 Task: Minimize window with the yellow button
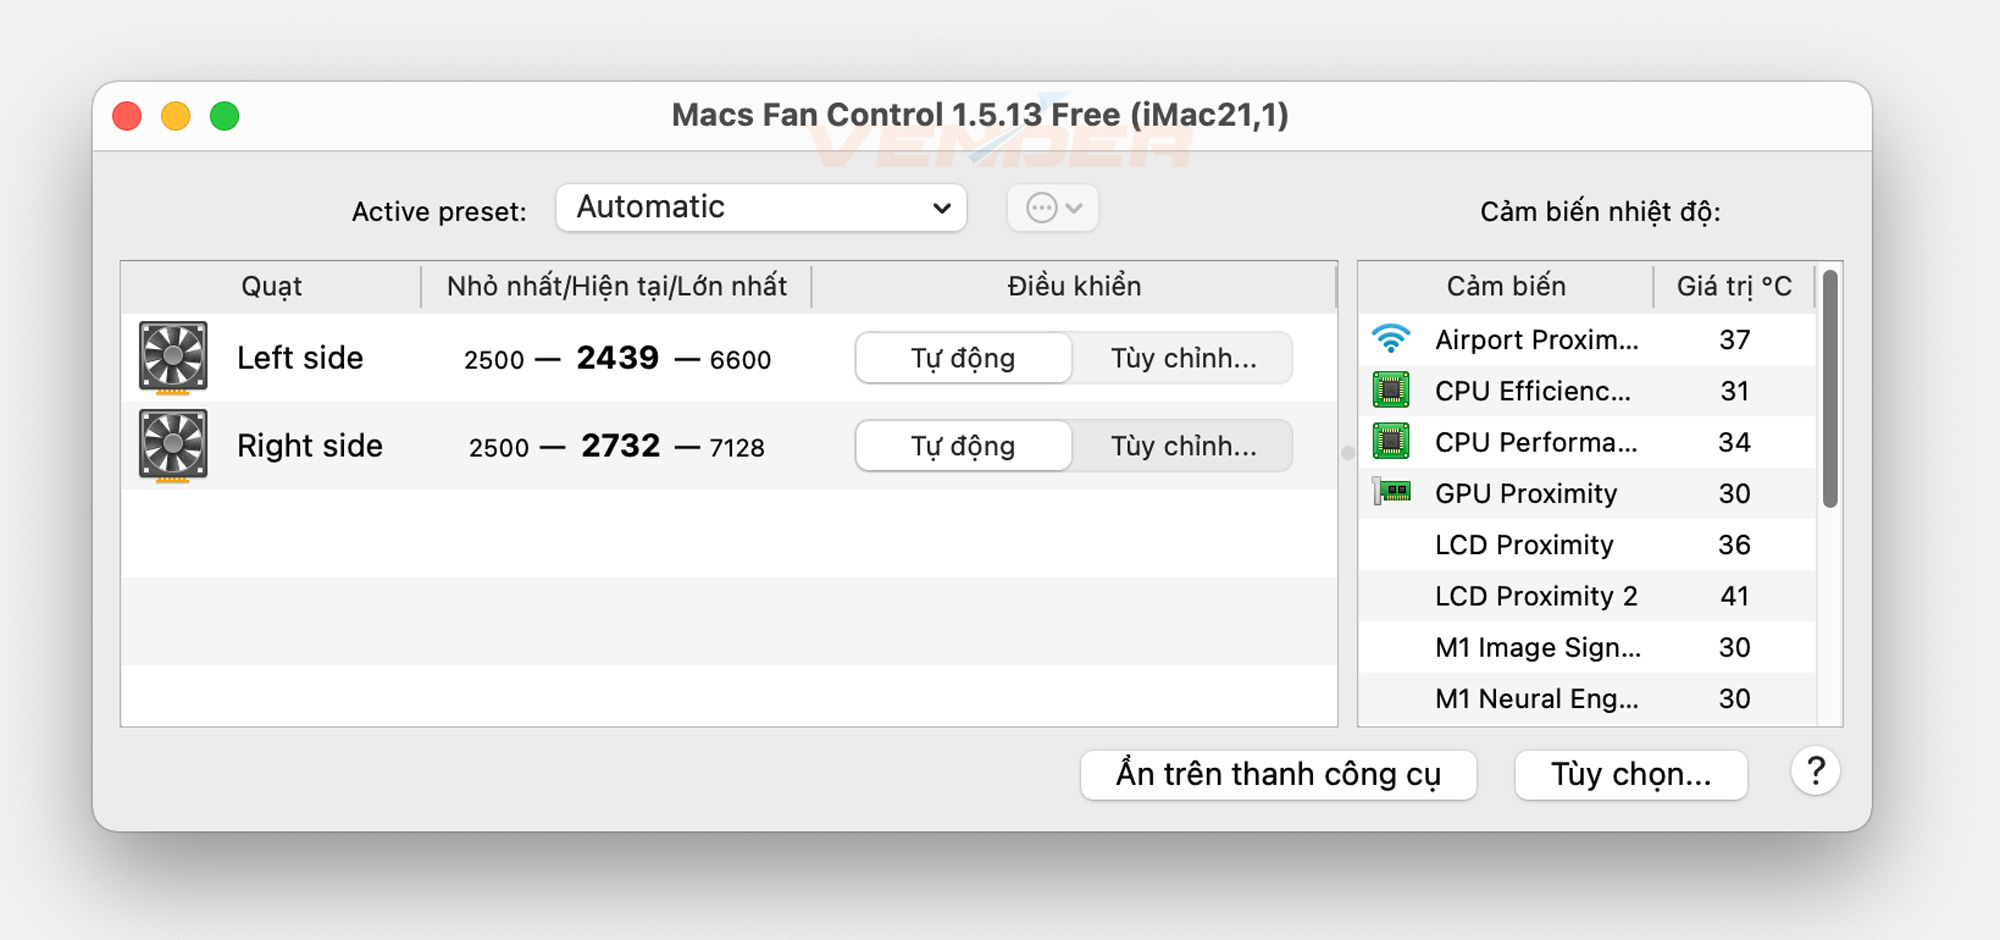[176, 116]
